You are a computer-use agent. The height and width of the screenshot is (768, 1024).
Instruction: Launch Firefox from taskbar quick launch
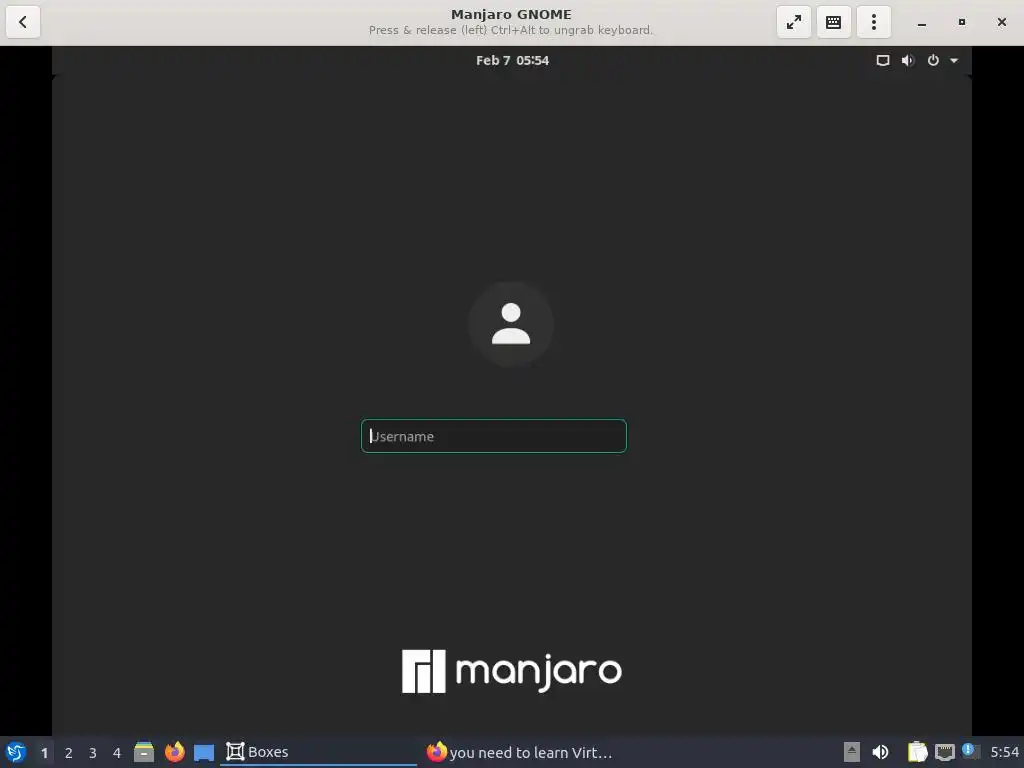(174, 752)
